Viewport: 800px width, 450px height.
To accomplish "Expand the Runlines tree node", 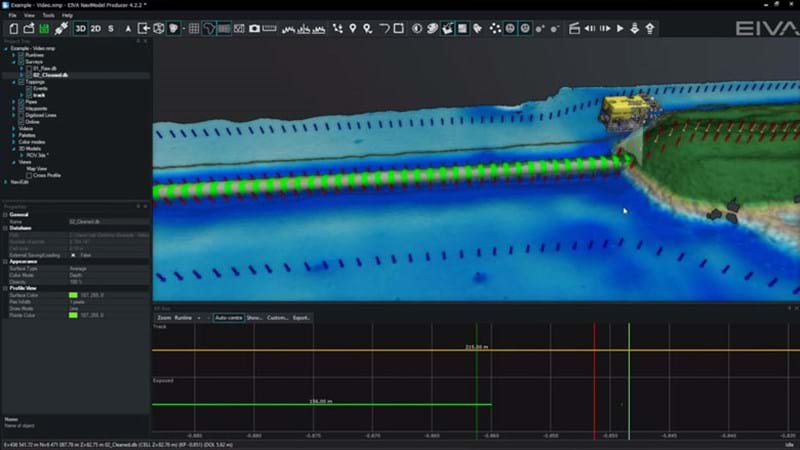I will pos(14,55).
